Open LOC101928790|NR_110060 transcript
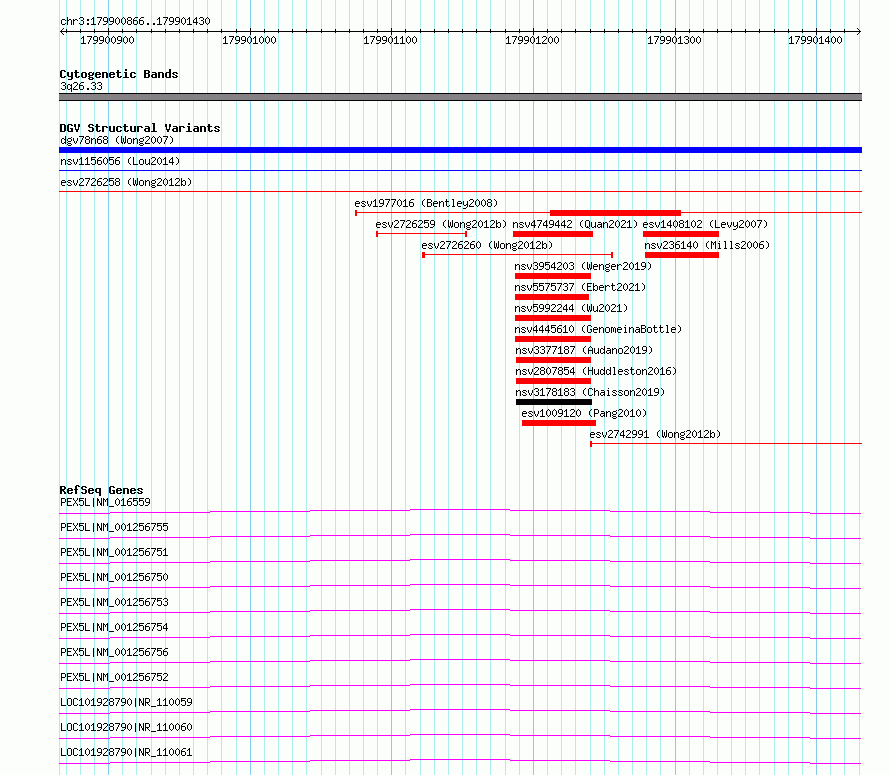Screen dimensions: 890x775 [x=126, y=727]
